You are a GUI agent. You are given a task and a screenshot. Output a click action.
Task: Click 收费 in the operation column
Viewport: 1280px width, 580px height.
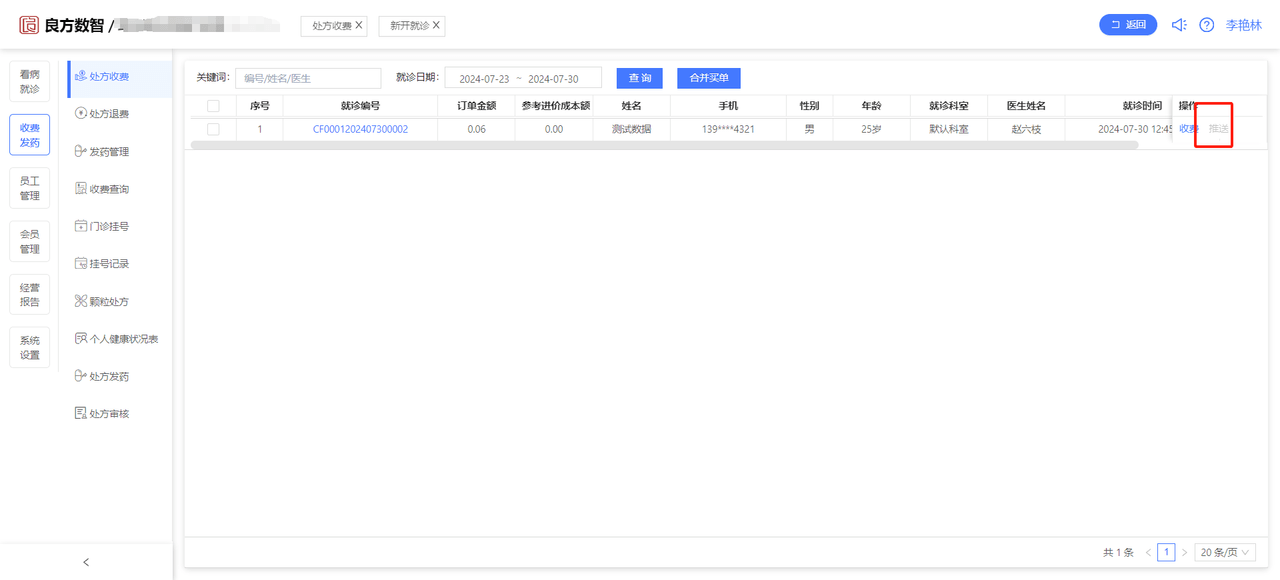(1188, 129)
